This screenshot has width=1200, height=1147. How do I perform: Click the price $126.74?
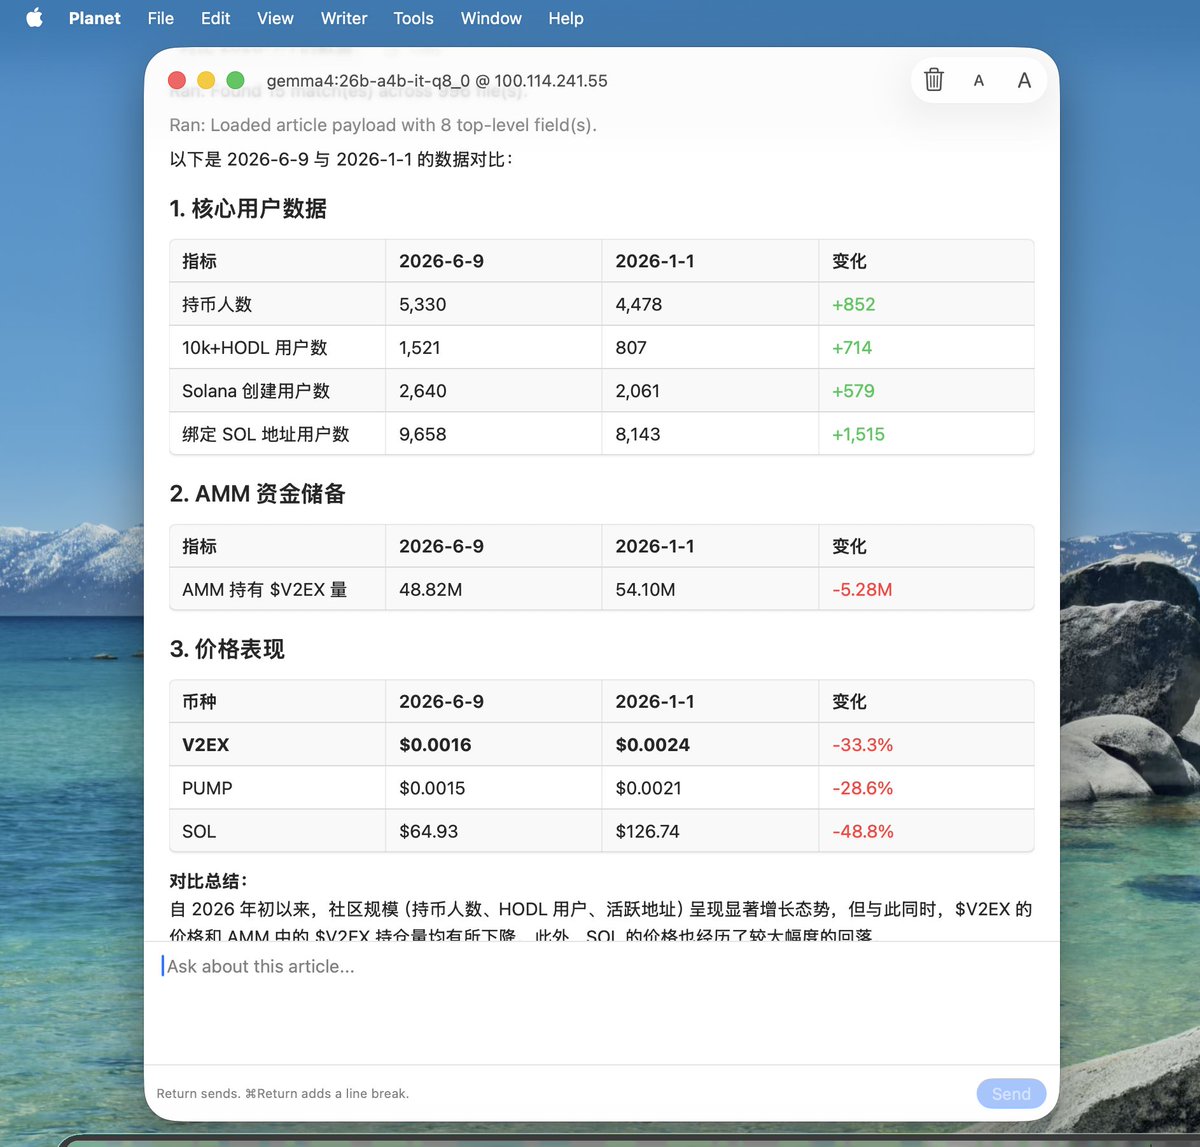pyautogui.click(x=647, y=831)
